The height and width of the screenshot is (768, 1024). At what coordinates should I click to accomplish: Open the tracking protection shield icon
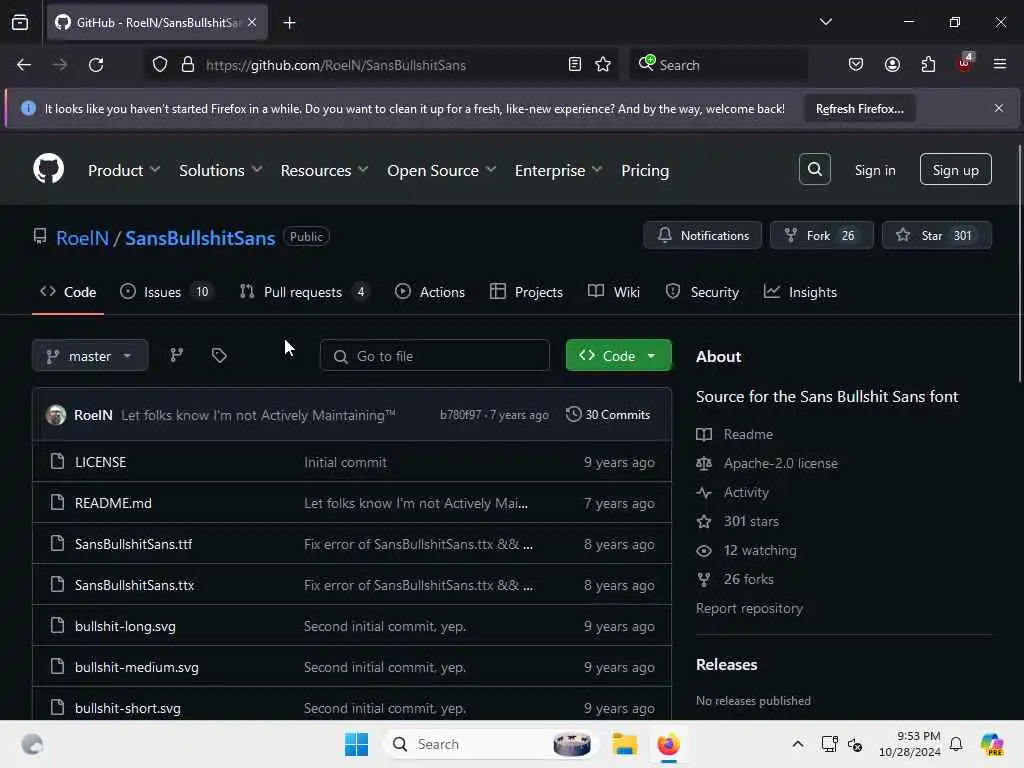[x=160, y=65]
